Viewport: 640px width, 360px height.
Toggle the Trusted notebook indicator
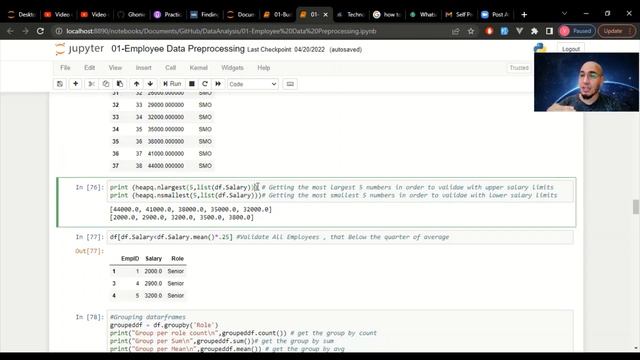519,68
